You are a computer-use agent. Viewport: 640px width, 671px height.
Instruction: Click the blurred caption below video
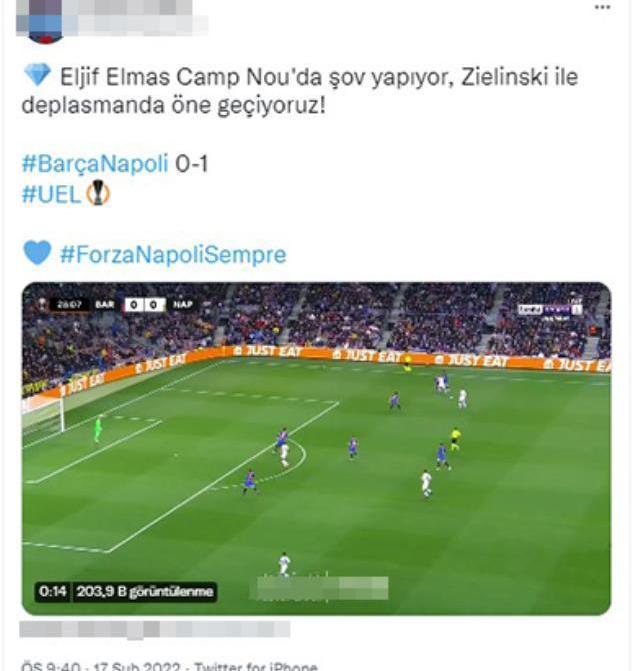[155, 629]
